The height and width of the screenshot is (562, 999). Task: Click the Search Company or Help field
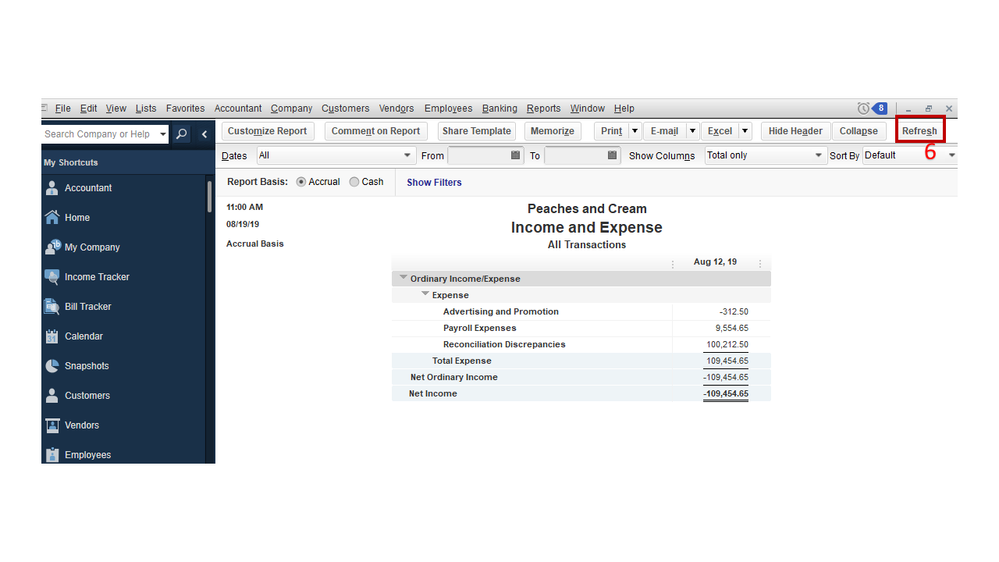tap(100, 134)
